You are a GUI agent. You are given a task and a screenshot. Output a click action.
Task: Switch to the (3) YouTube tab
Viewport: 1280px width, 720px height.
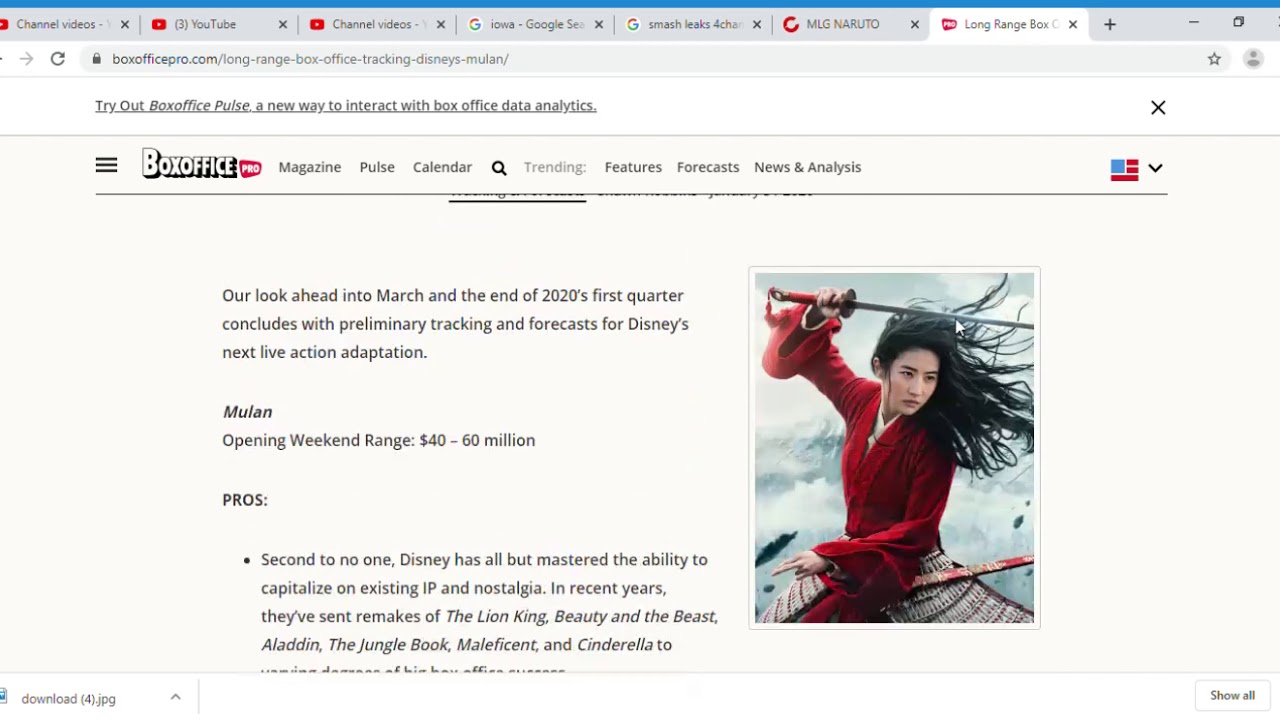click(219, 24)
